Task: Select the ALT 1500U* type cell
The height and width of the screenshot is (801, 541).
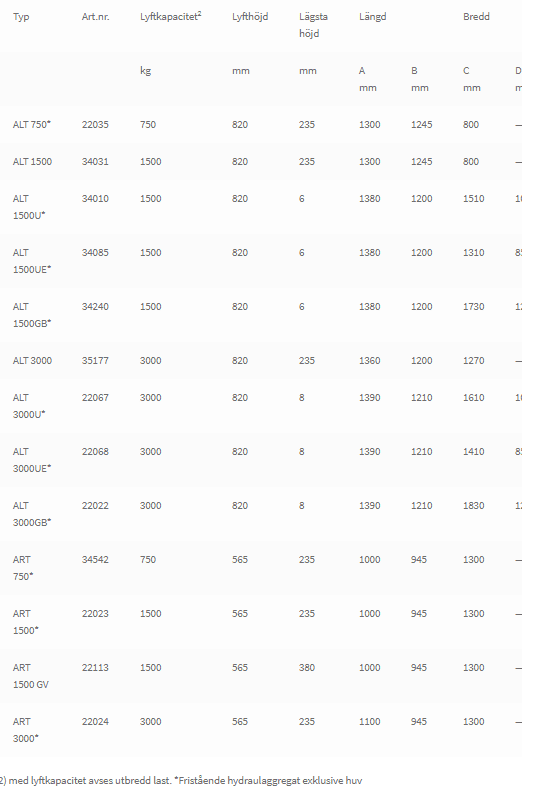Action: pos(29,207)
